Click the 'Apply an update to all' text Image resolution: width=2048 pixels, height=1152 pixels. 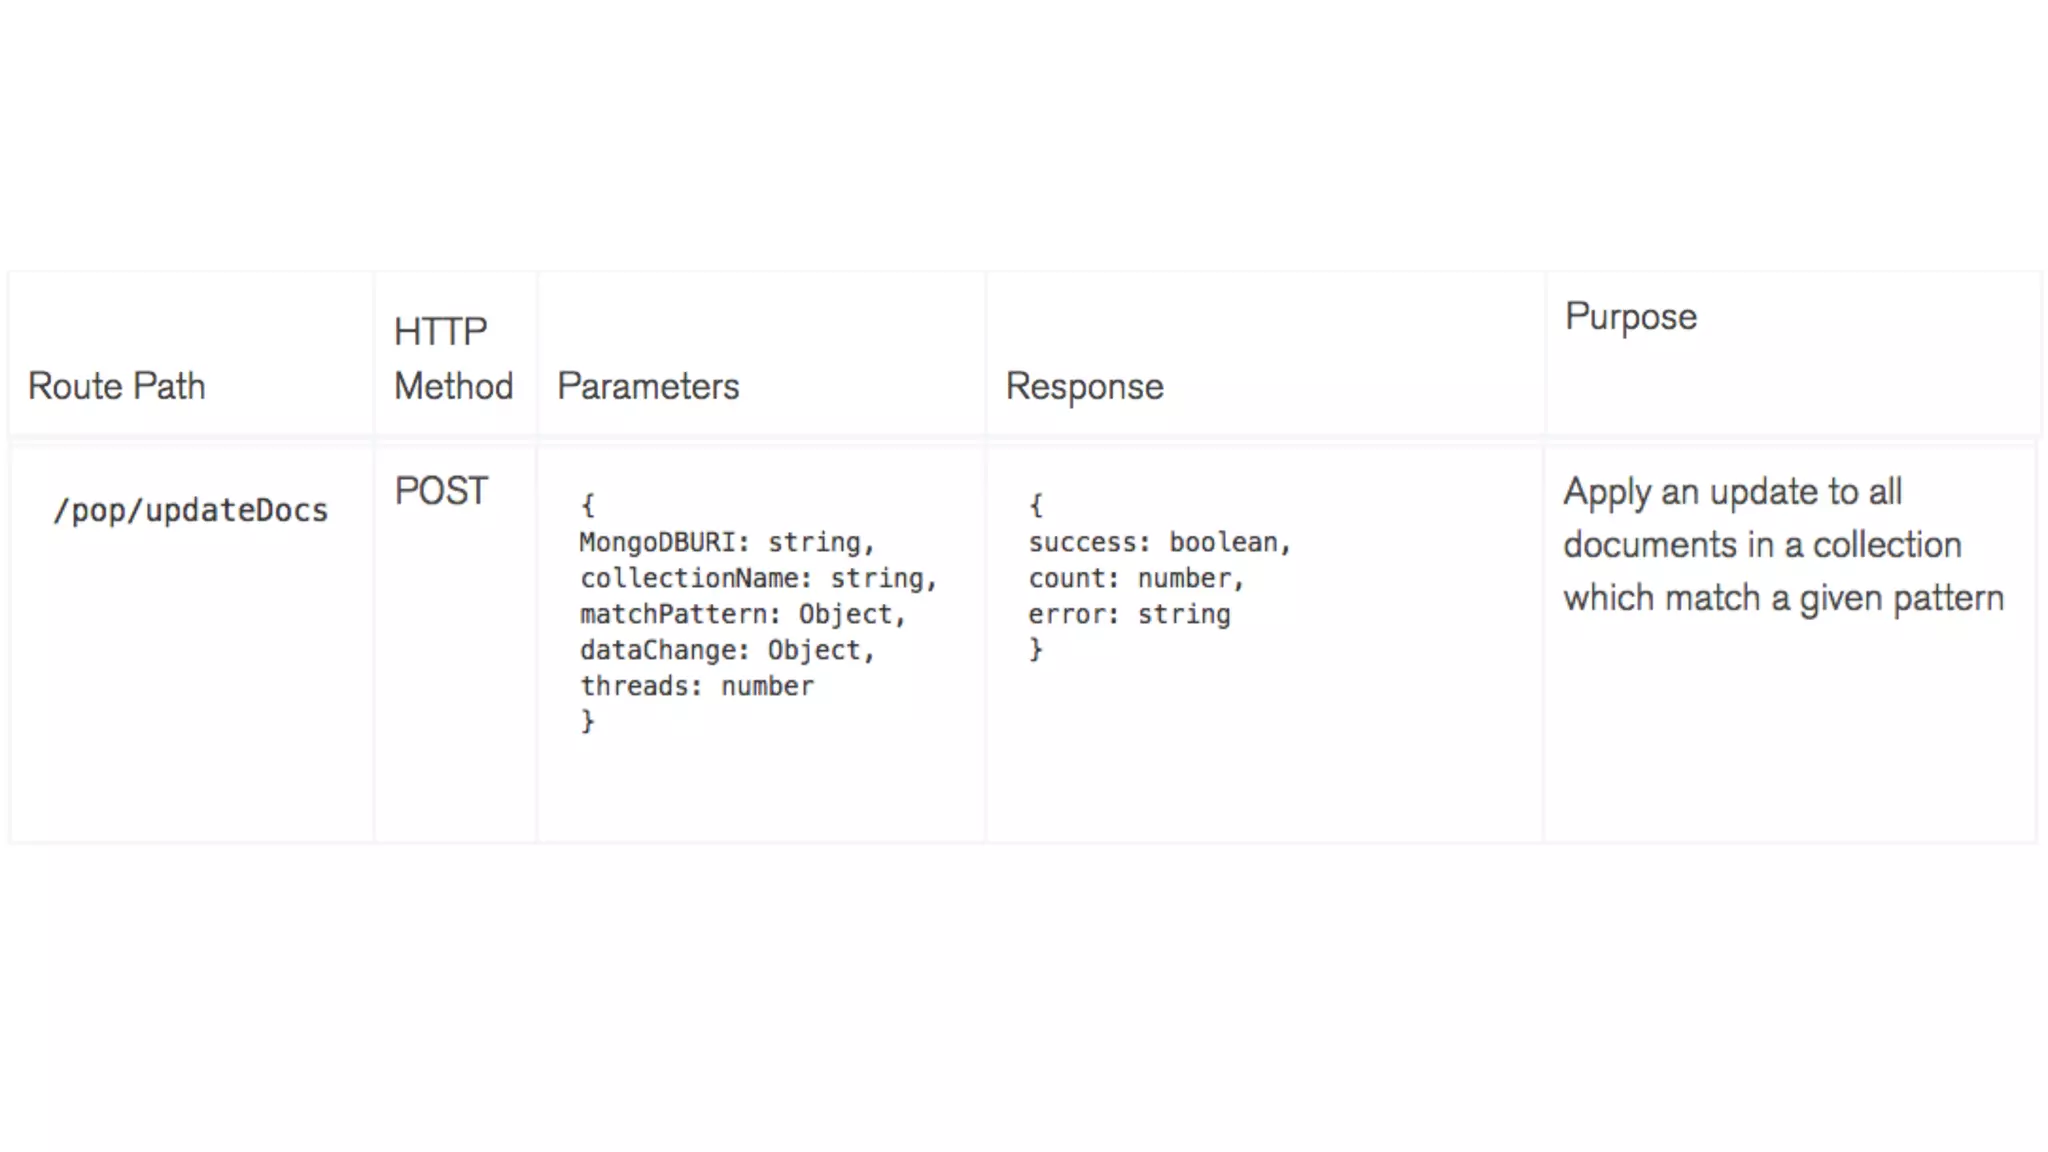[1732, 492]
